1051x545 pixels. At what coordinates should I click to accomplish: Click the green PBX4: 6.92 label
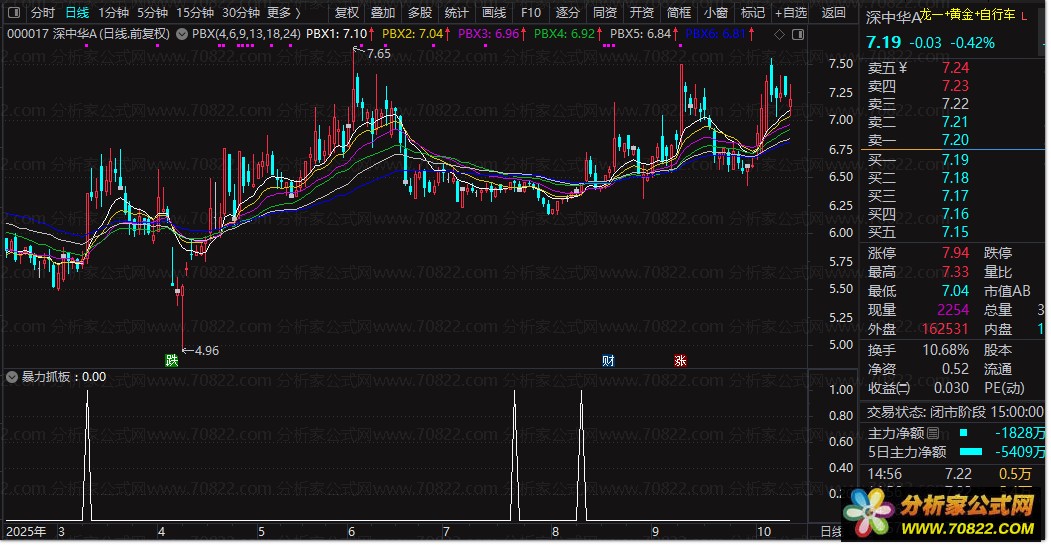(564, 34)
